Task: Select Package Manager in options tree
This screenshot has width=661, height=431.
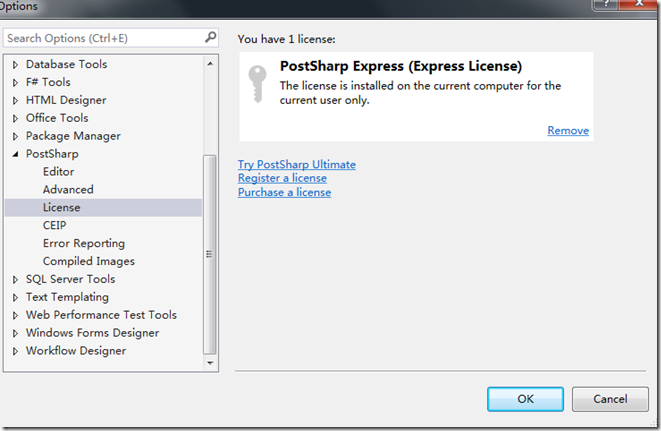Action: coord(73,136)
